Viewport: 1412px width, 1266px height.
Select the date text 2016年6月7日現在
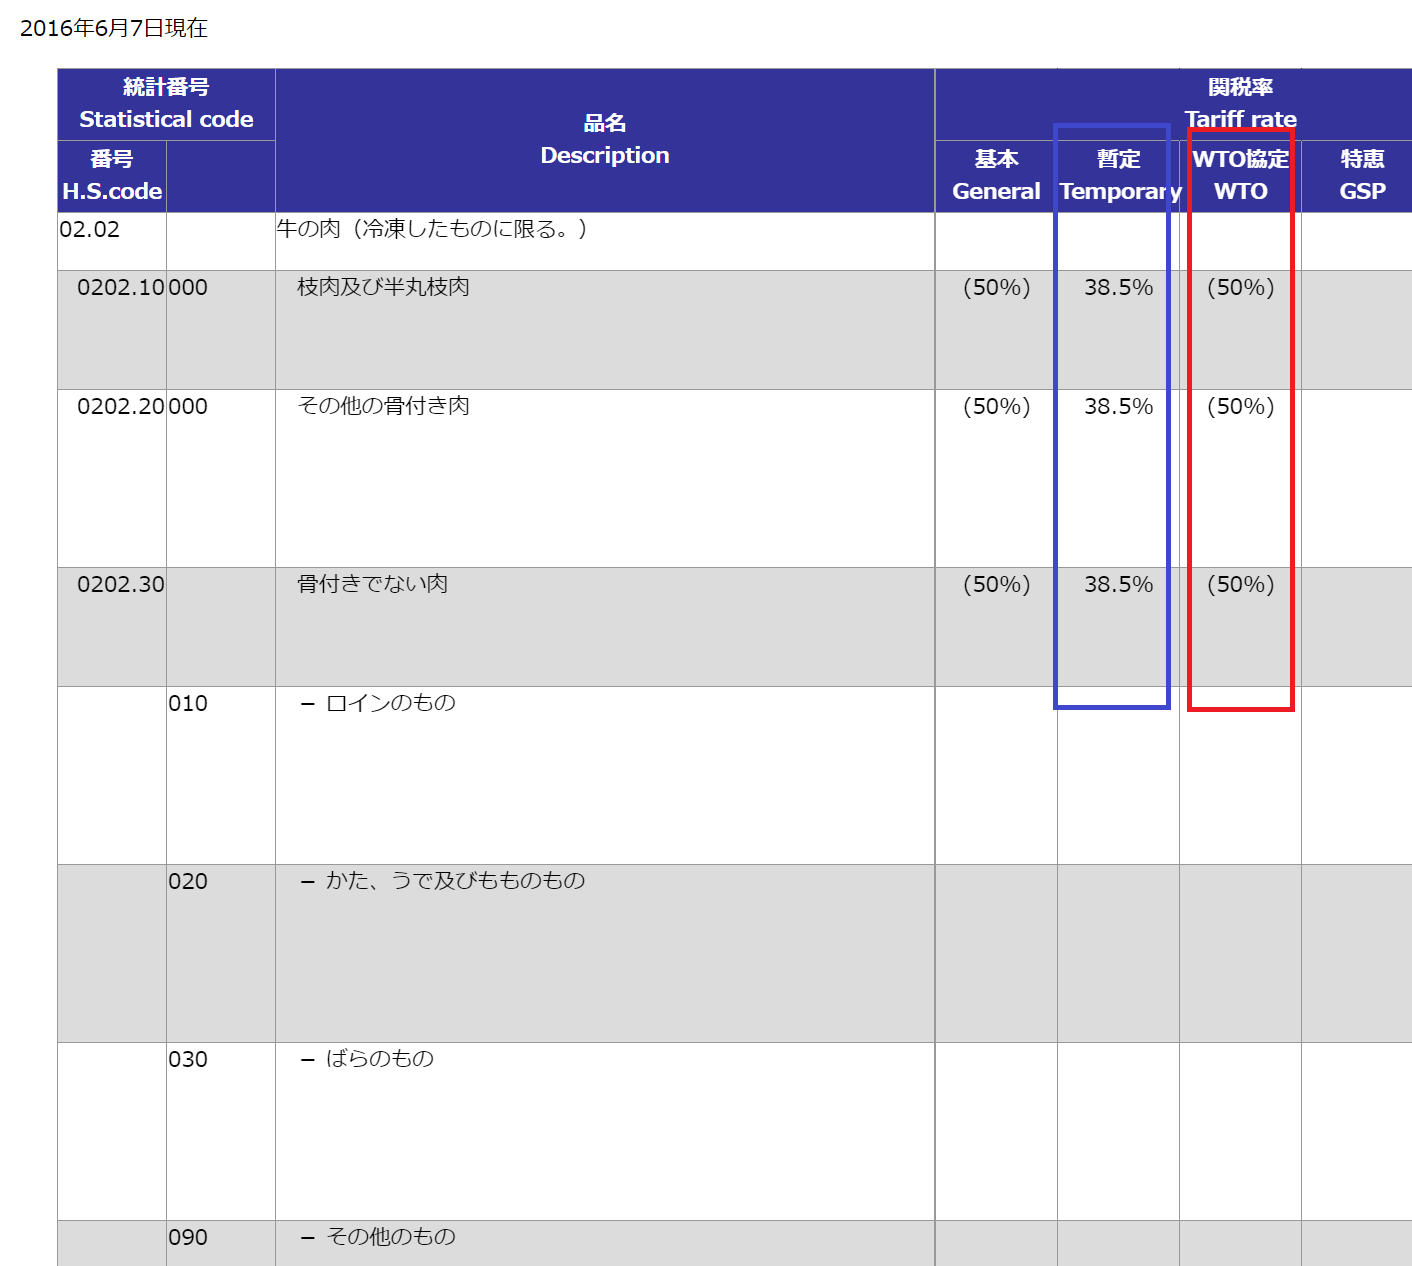114,28
